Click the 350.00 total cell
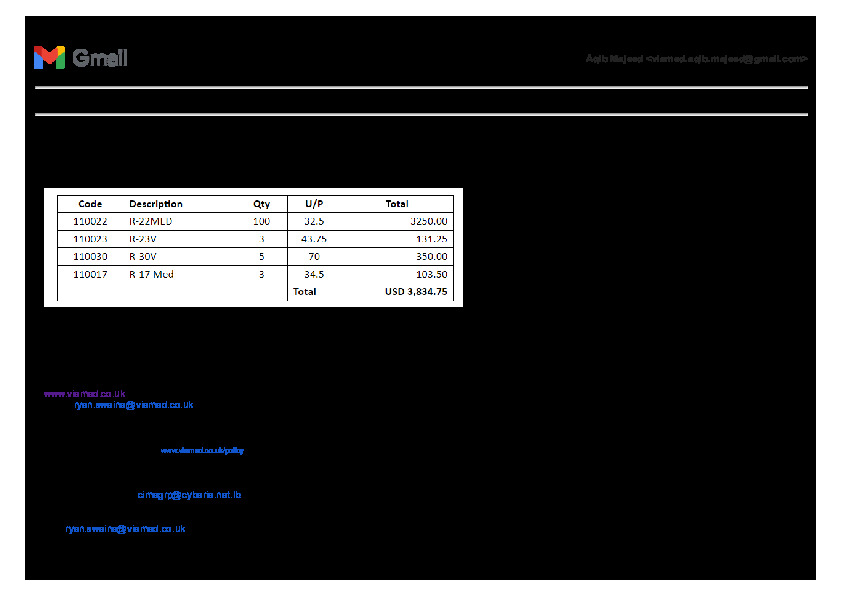This screenshot has height=595, width=842. [x=432, y=257]
